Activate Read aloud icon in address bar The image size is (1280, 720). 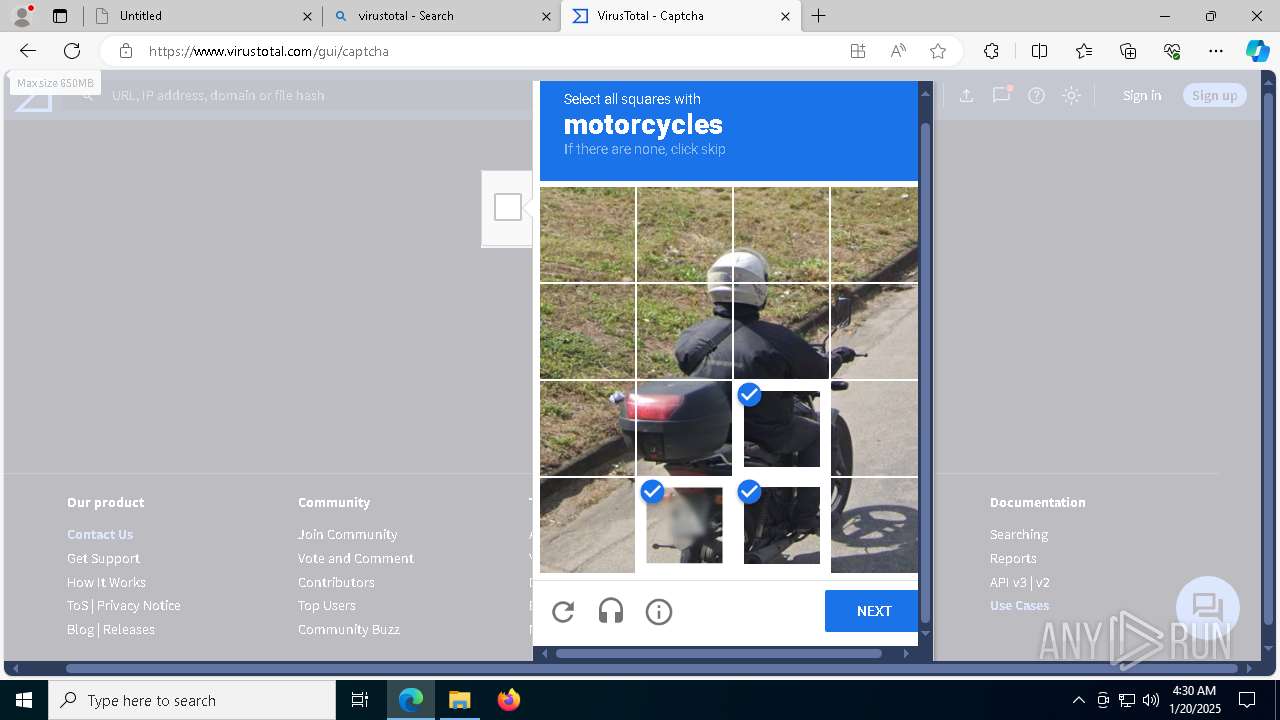click(x=898, y=51)
